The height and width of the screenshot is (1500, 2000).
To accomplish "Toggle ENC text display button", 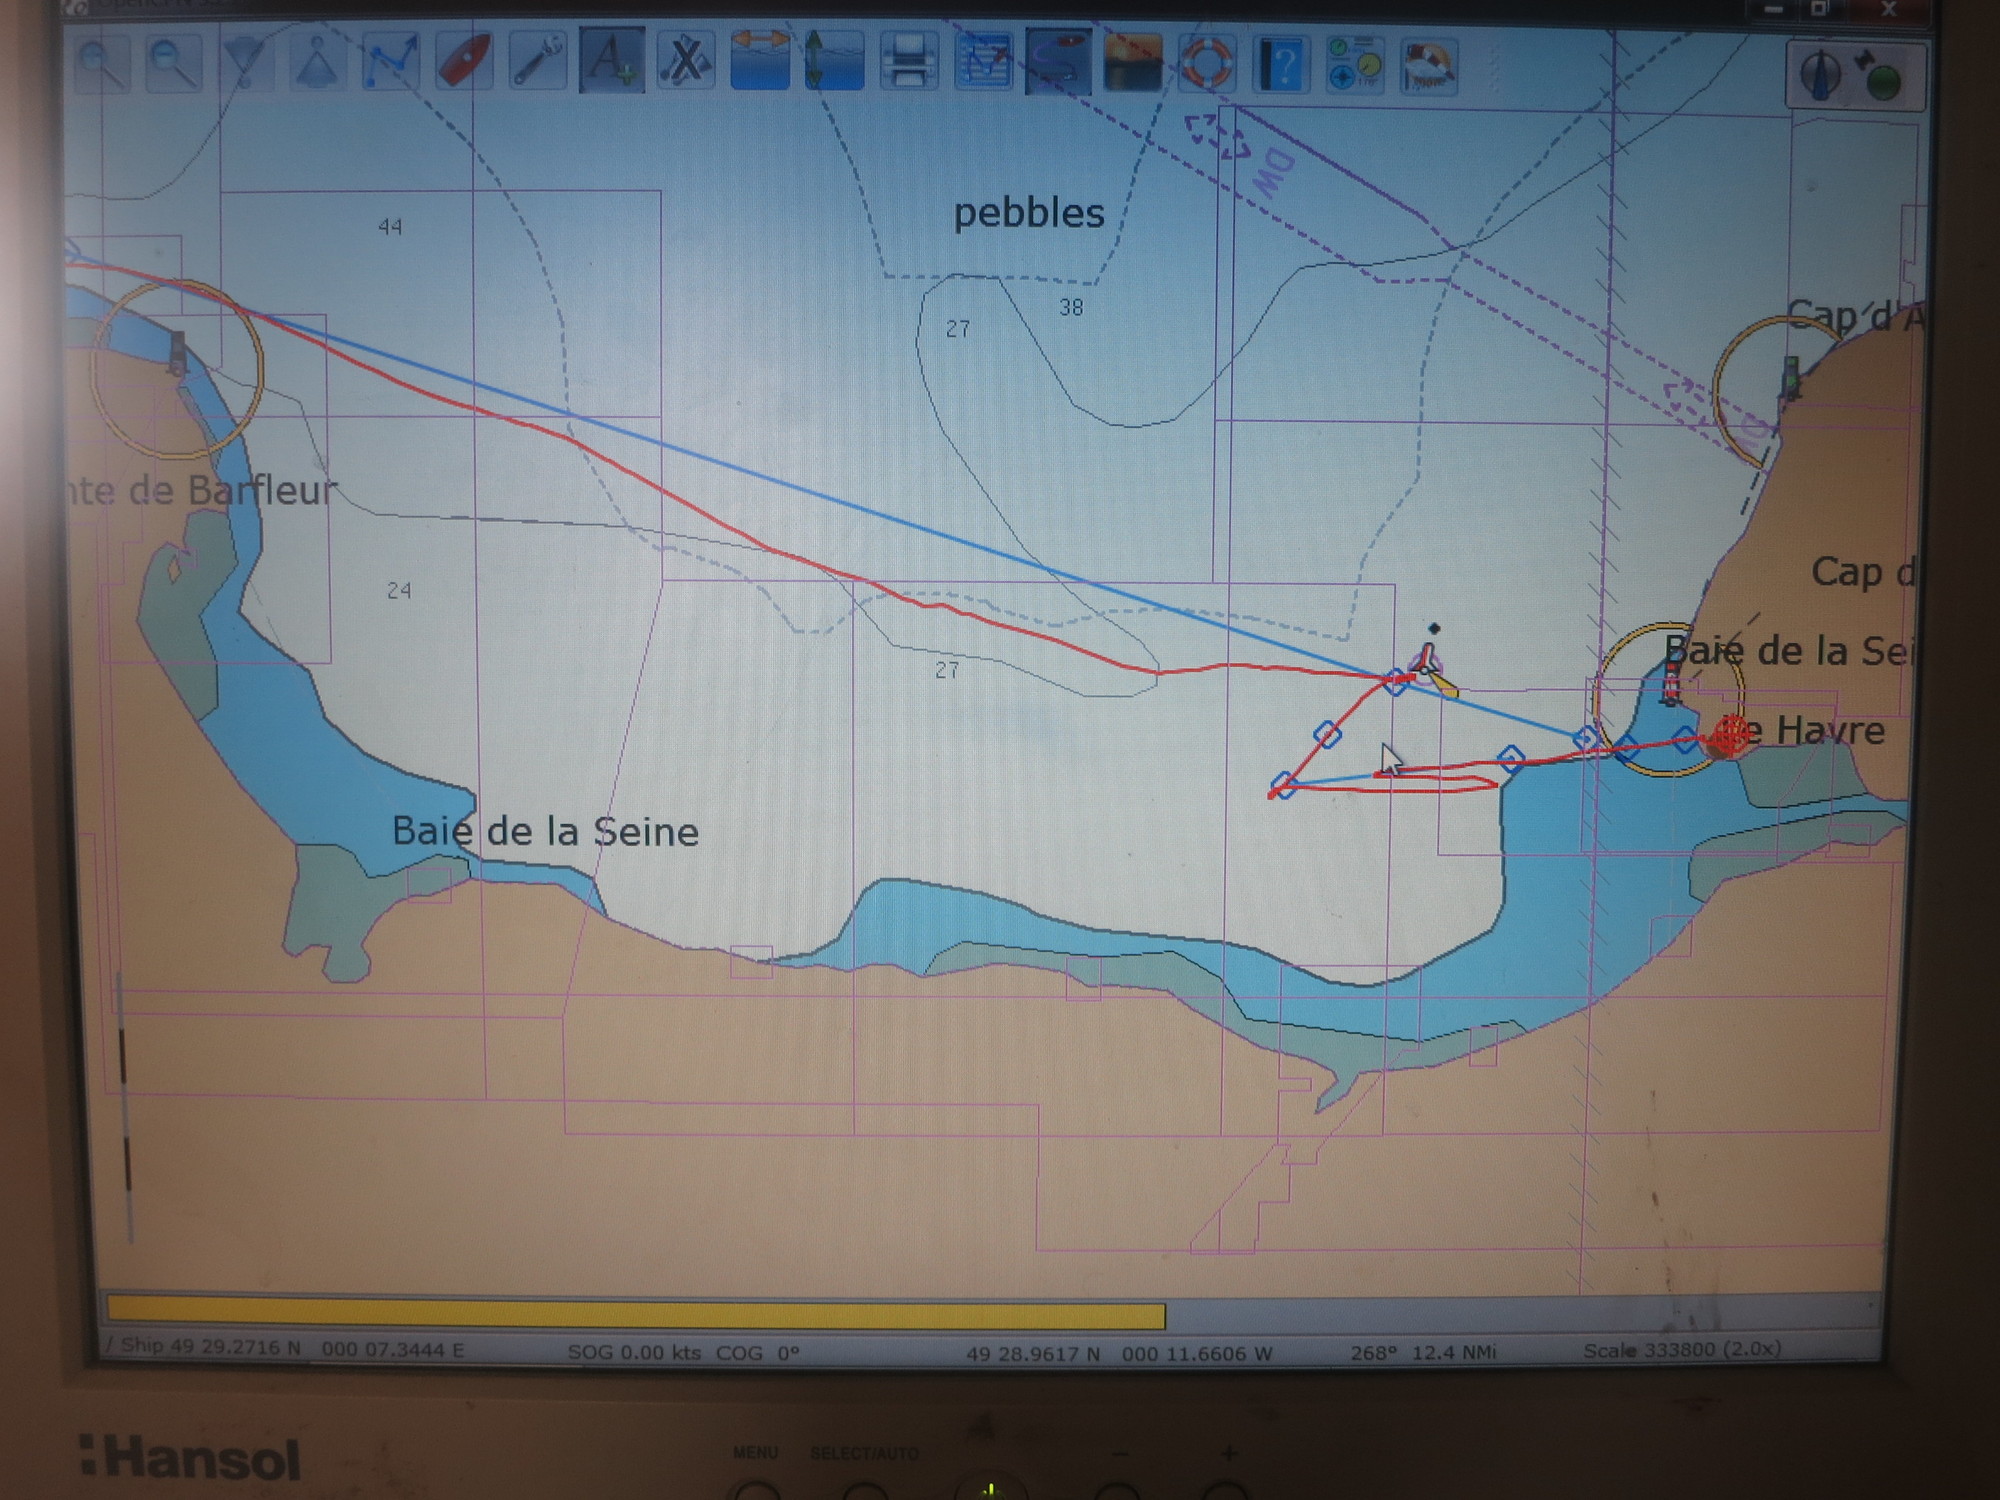I will click(x=611, y=62).
